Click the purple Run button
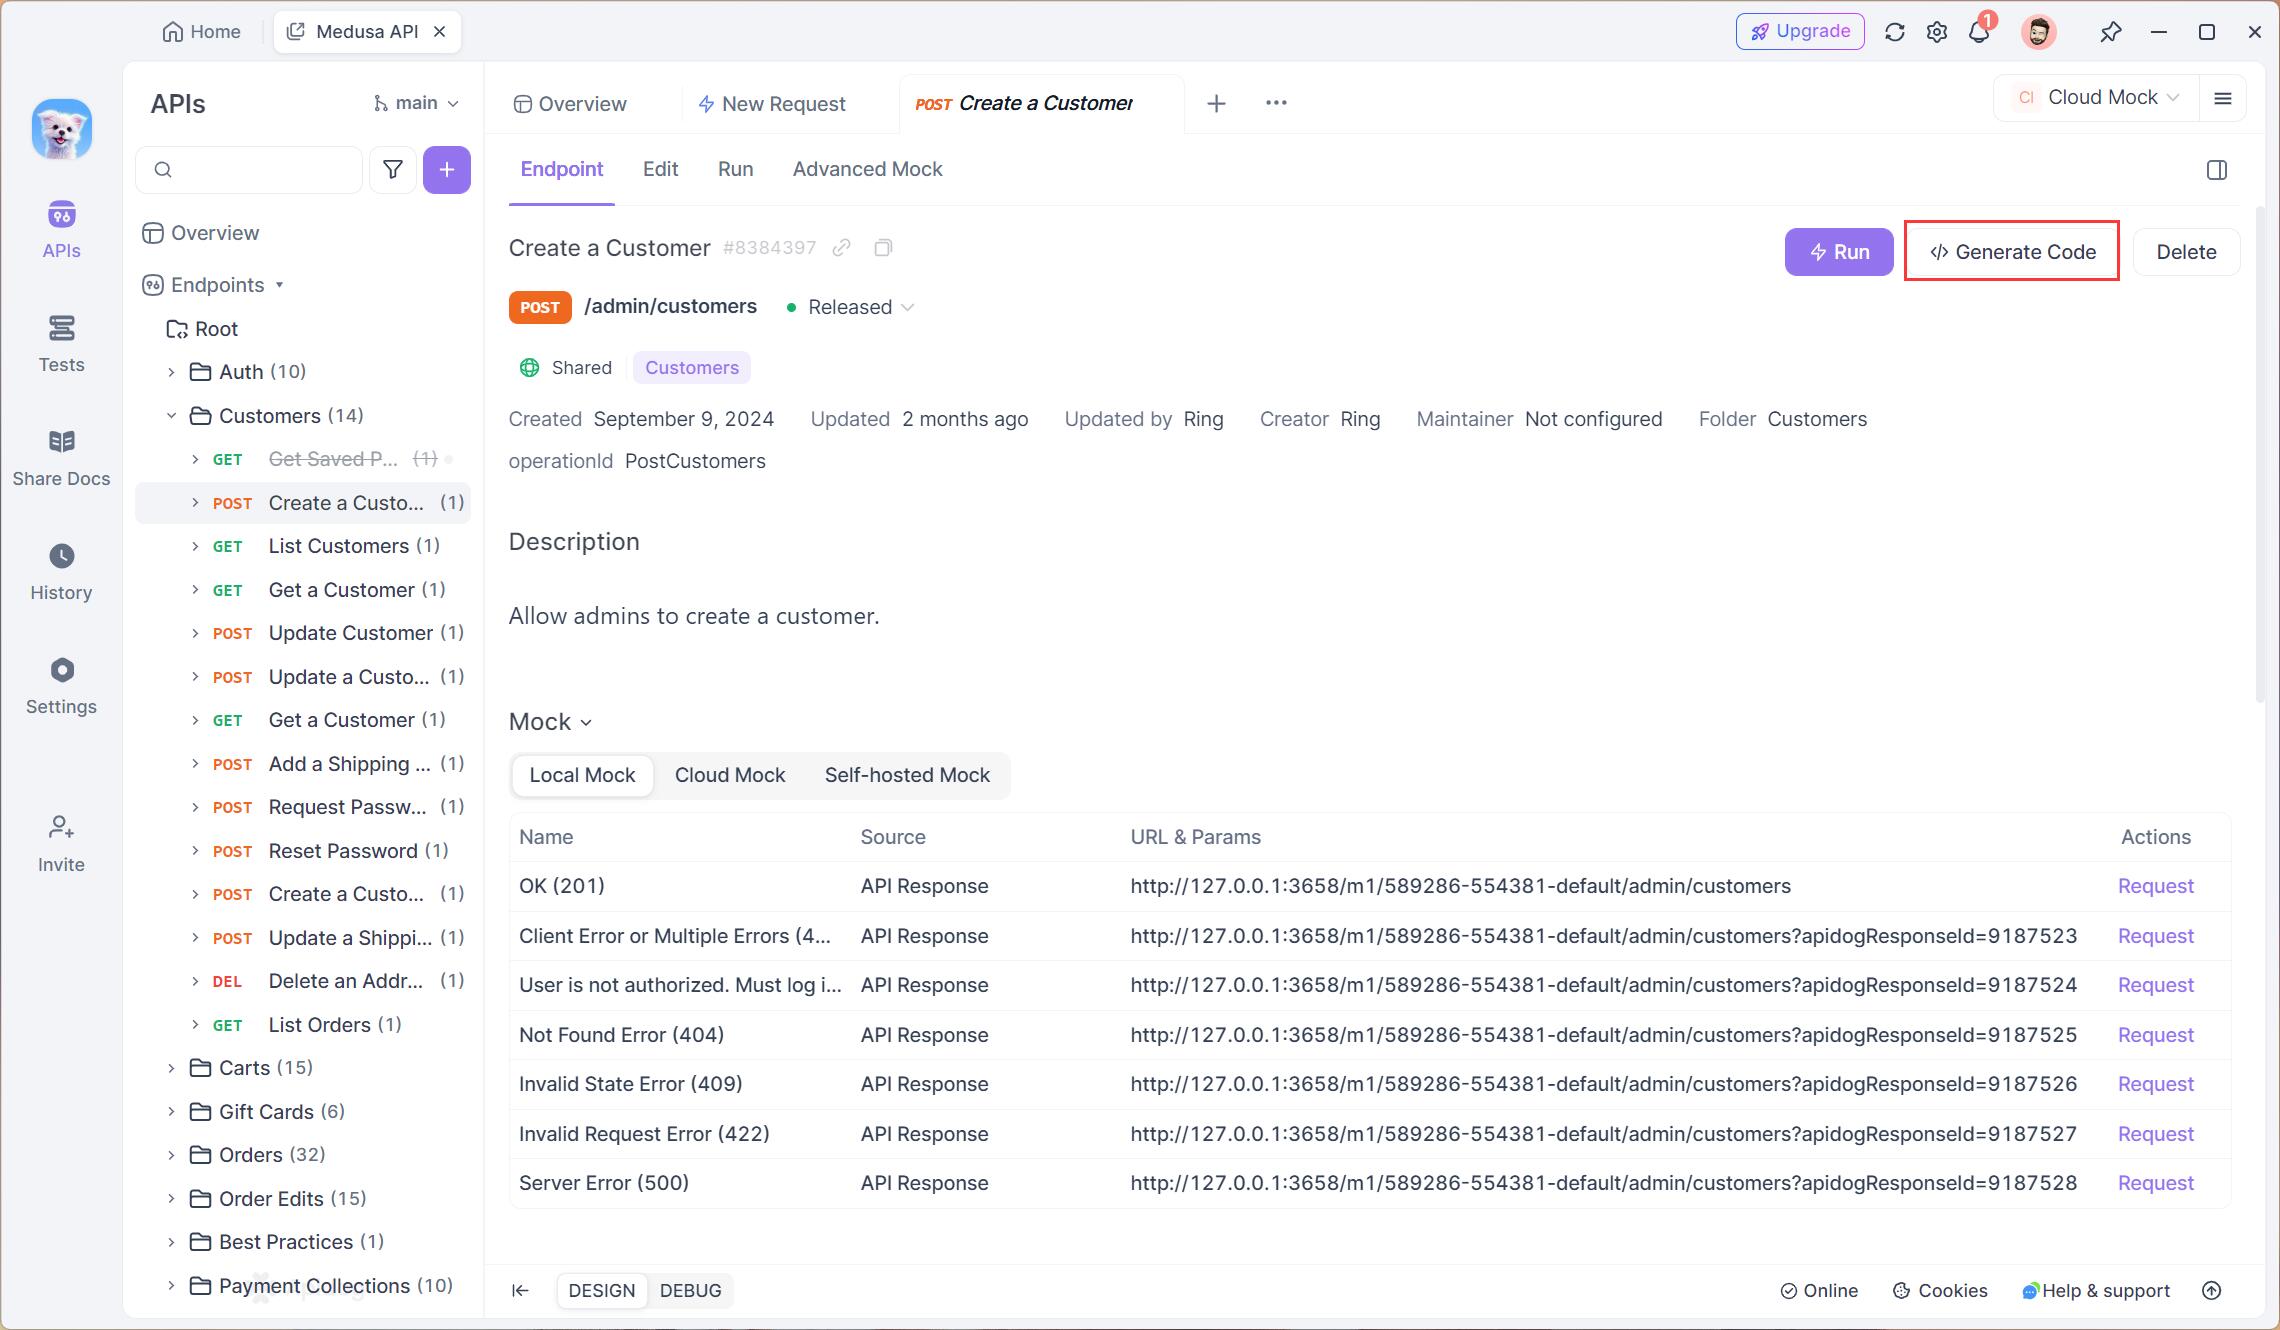Screen dimensions: 2280x1330 (x=1839, y=252)
